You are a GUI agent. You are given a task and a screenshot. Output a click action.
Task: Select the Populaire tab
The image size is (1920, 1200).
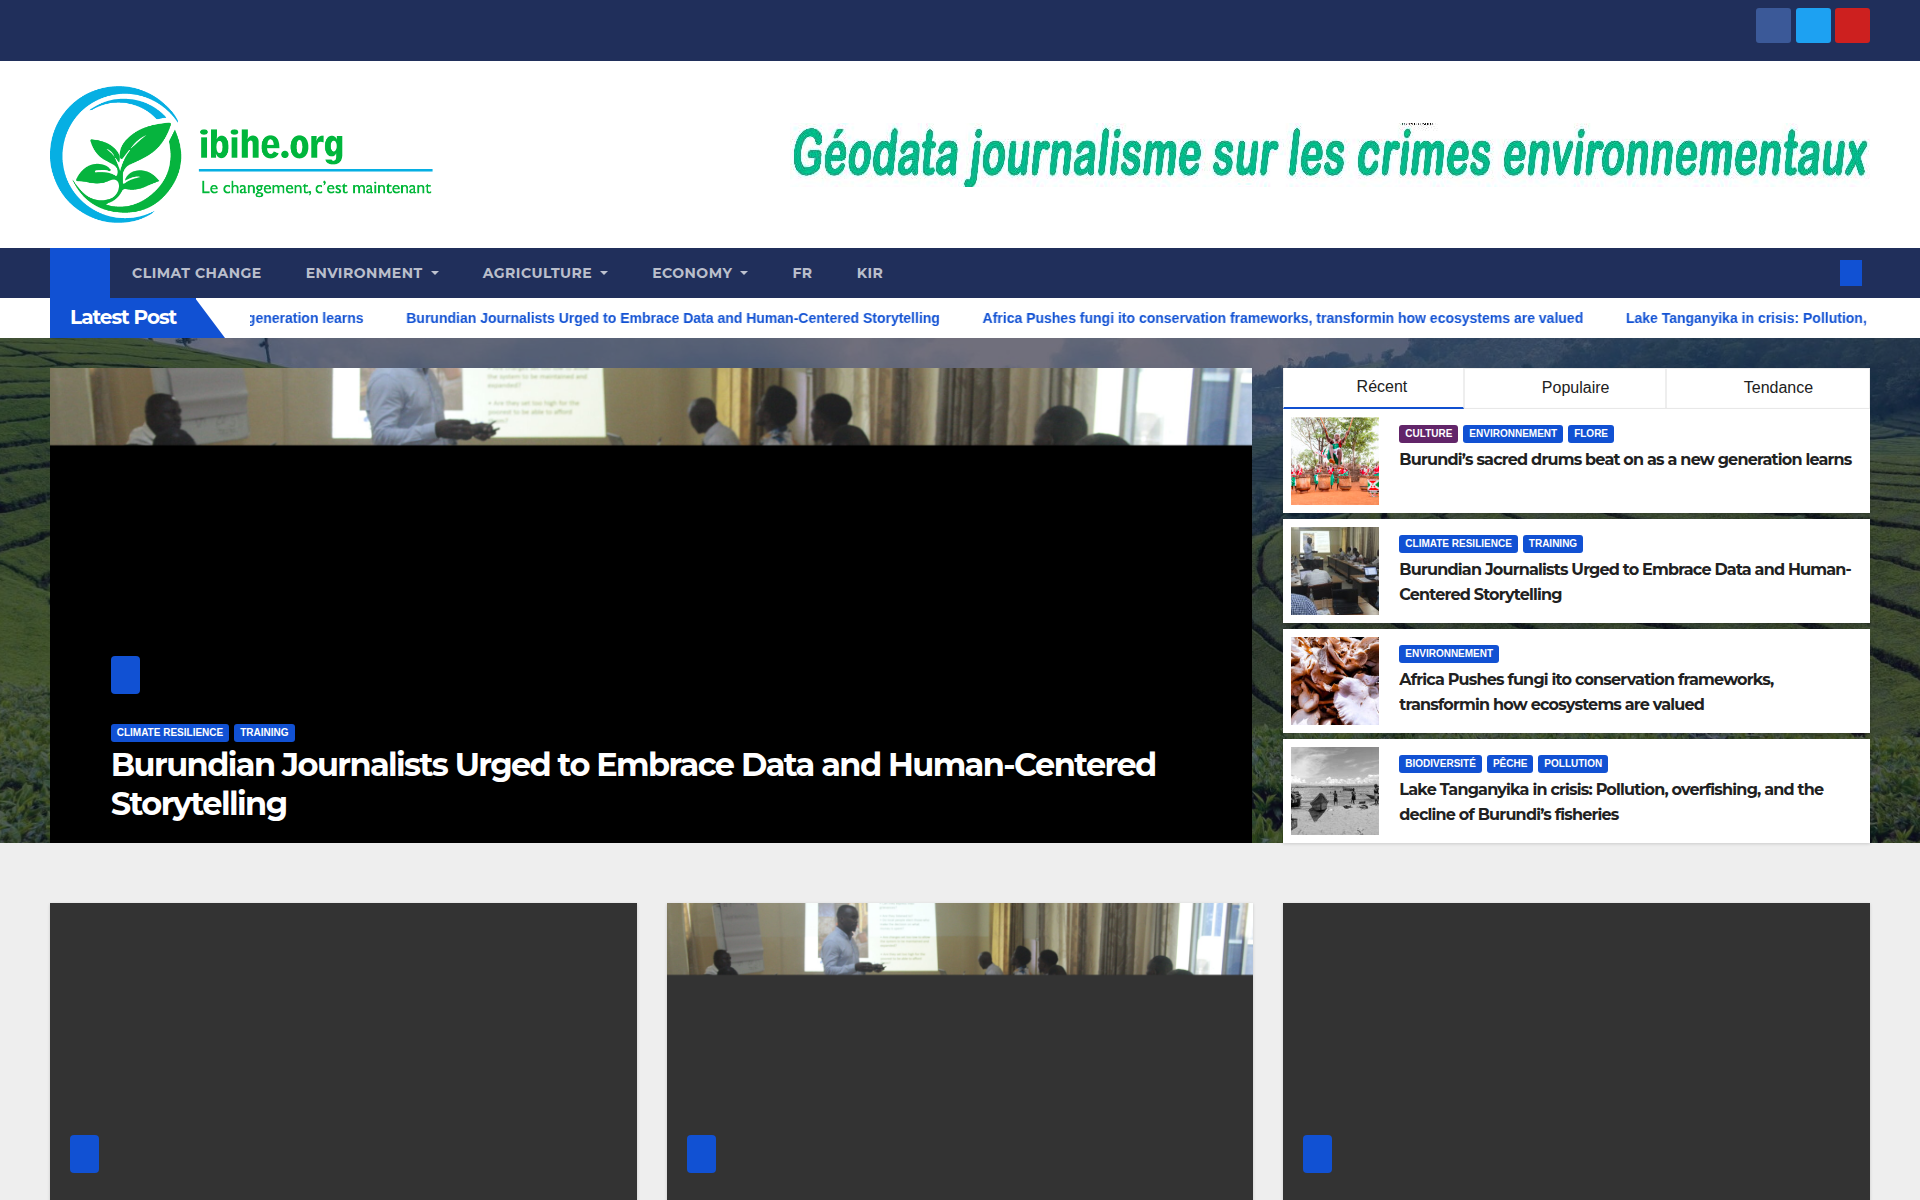[x=1565, y=388]
